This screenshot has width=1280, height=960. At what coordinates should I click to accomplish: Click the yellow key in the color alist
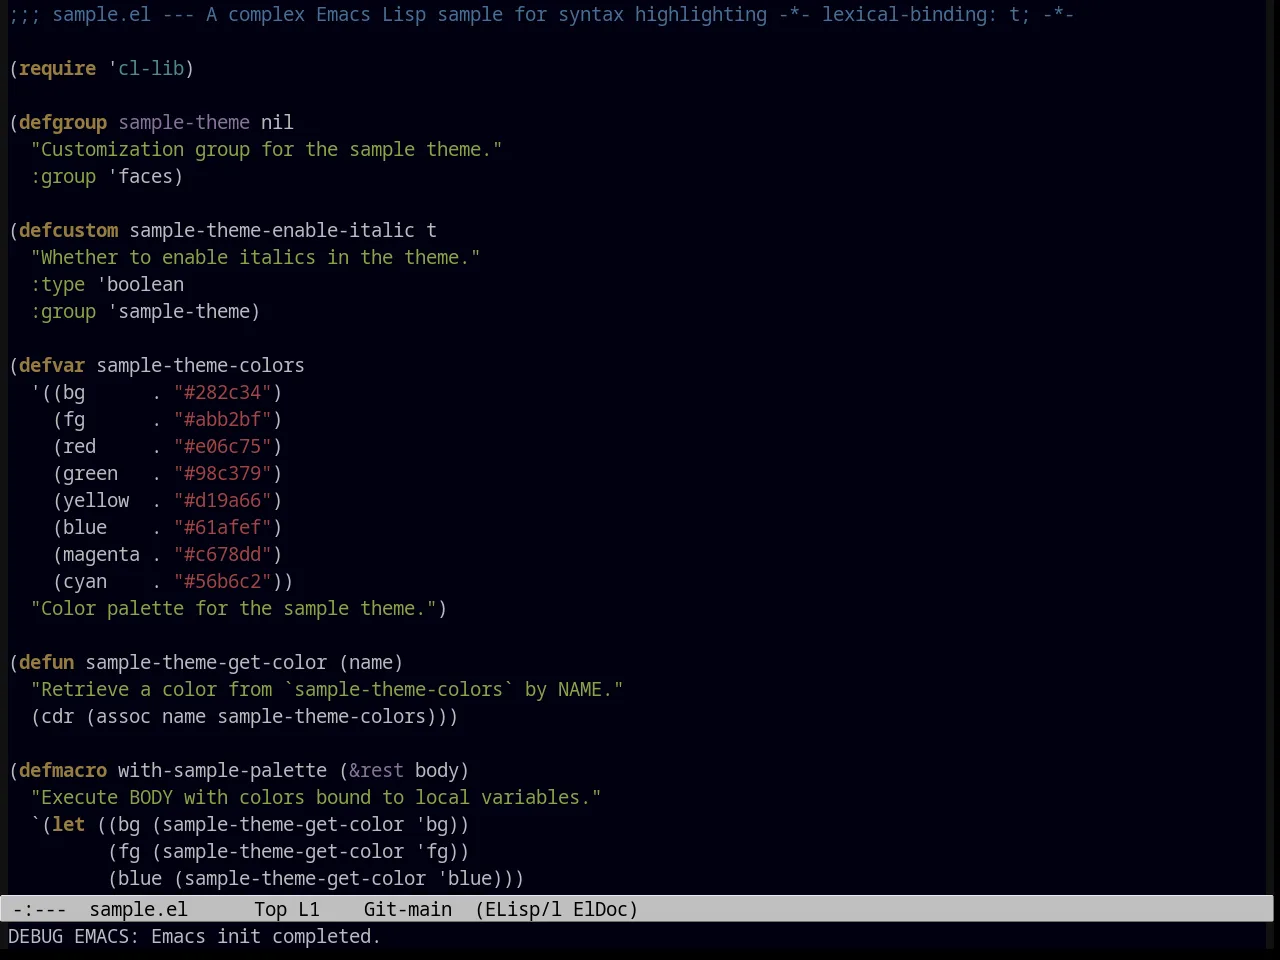[96, 500]
